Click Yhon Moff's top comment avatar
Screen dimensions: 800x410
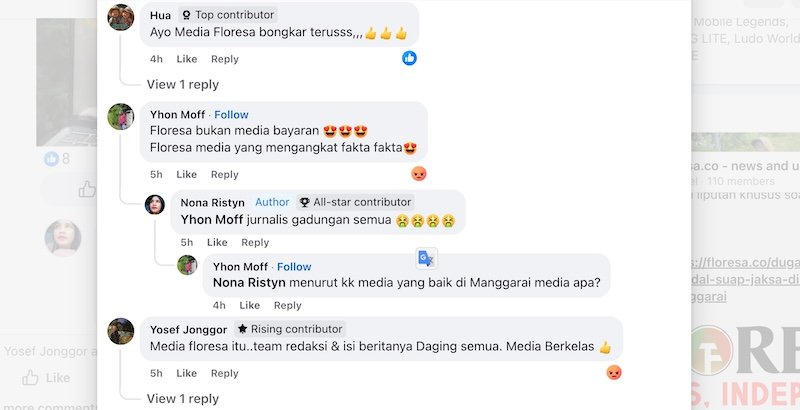coord(121,116)
